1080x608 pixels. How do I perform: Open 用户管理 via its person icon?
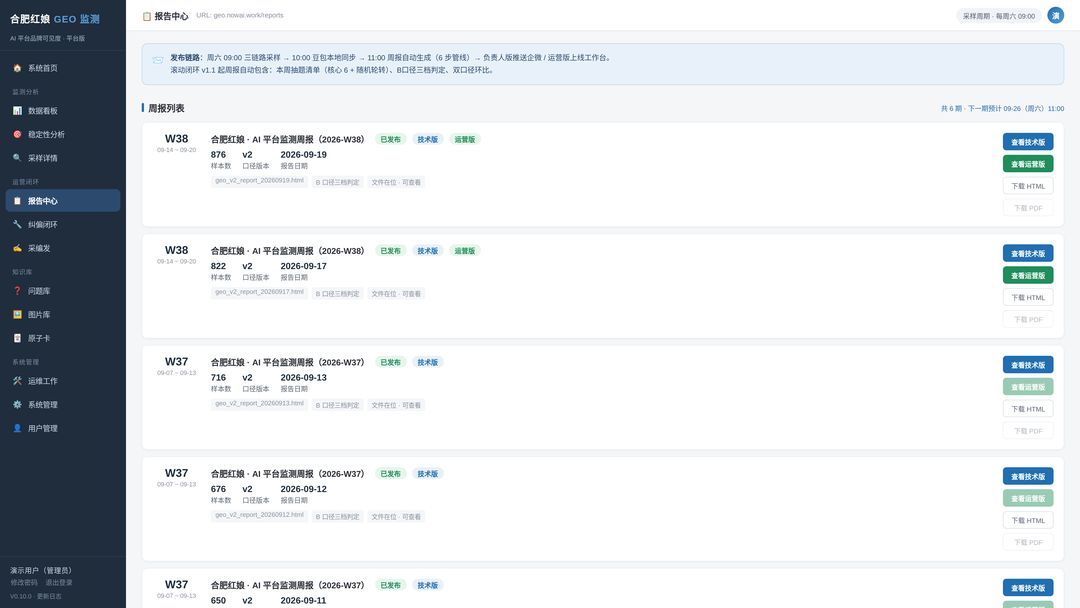point(17,428)
